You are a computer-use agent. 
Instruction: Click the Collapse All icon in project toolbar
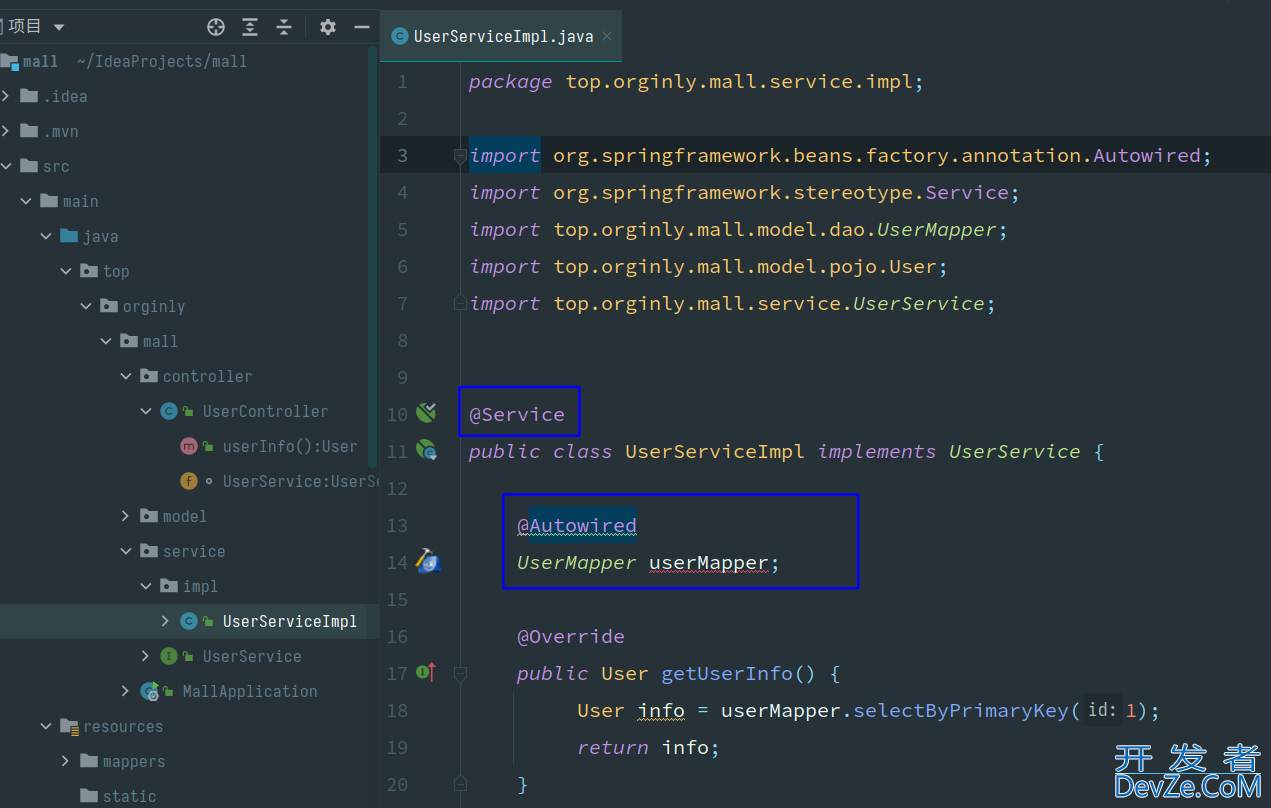[284, 27]
